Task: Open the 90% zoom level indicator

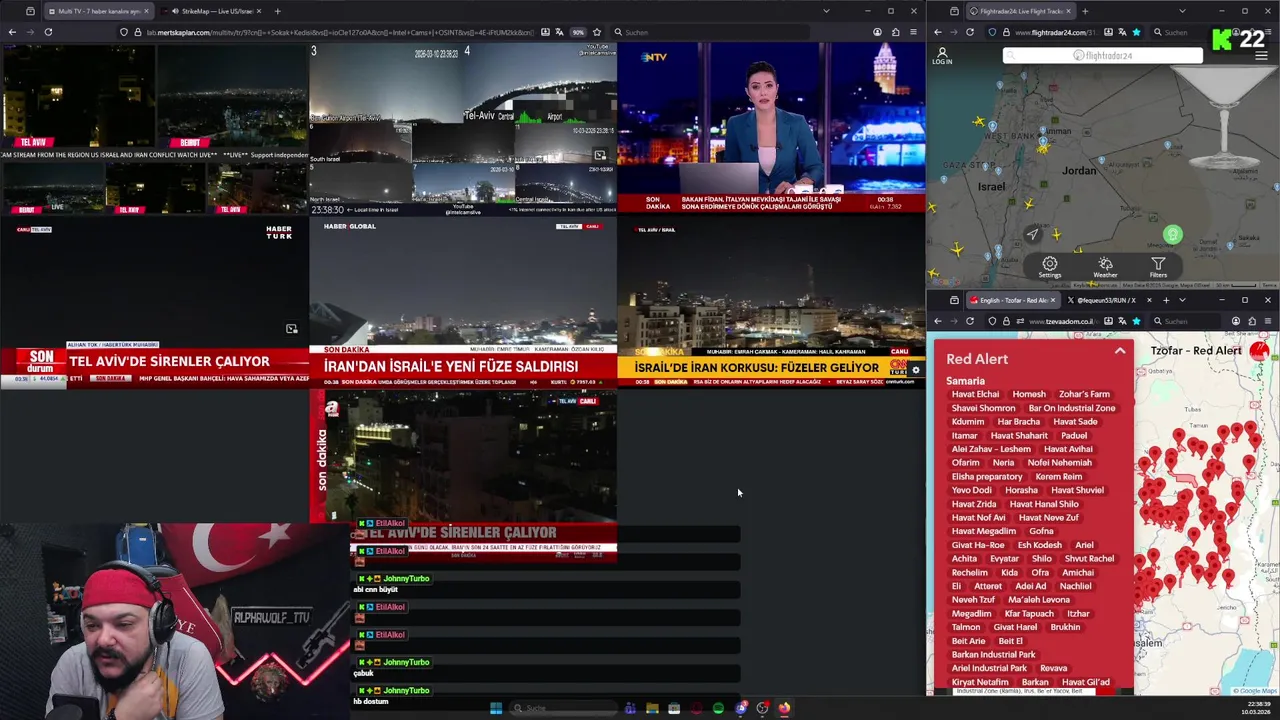Action: pyautogui.click(x=578, y=32)
